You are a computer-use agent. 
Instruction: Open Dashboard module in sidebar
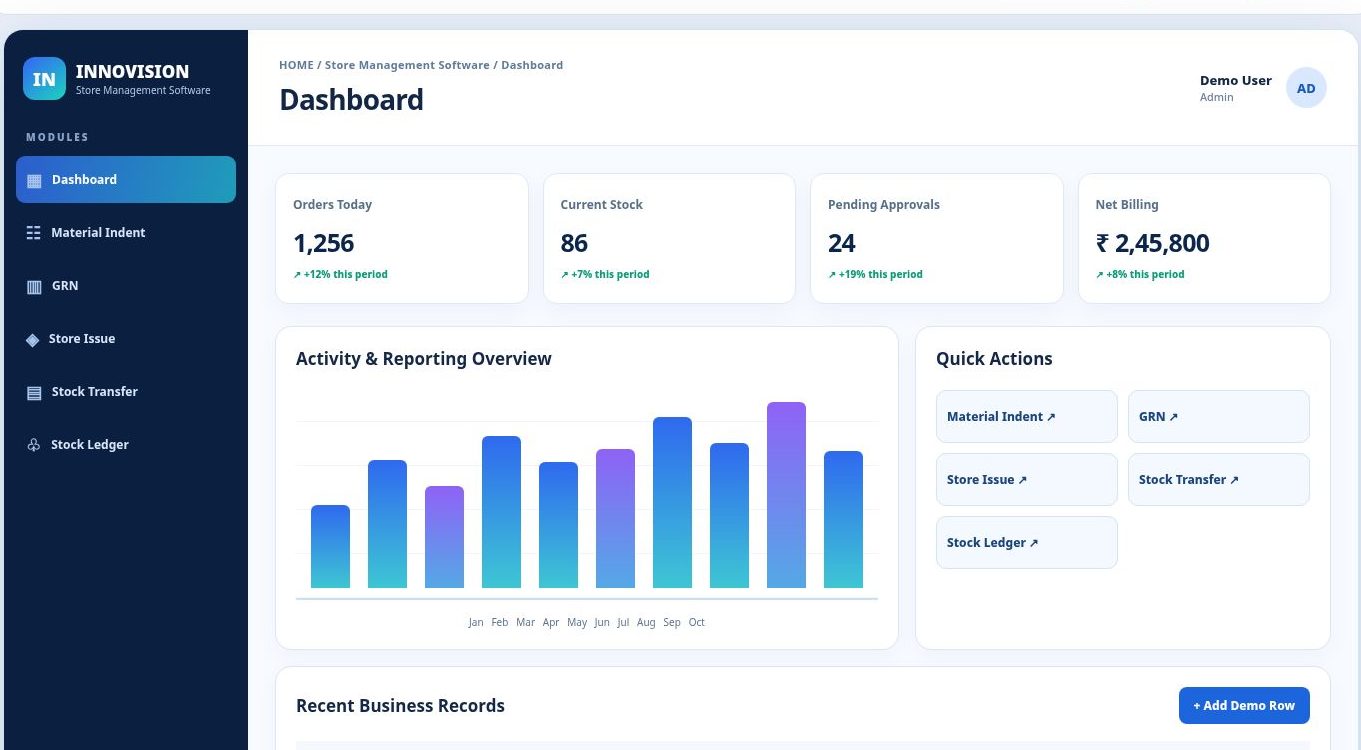126,179
